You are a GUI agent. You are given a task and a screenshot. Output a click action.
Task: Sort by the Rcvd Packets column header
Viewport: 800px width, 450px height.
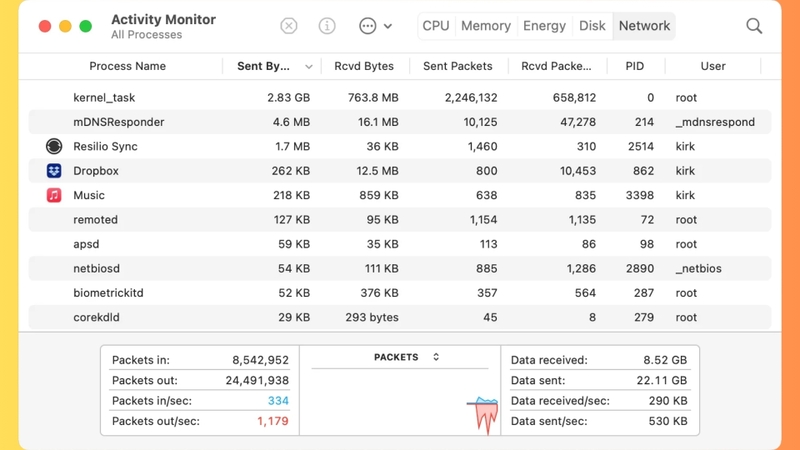coord(556,66)
